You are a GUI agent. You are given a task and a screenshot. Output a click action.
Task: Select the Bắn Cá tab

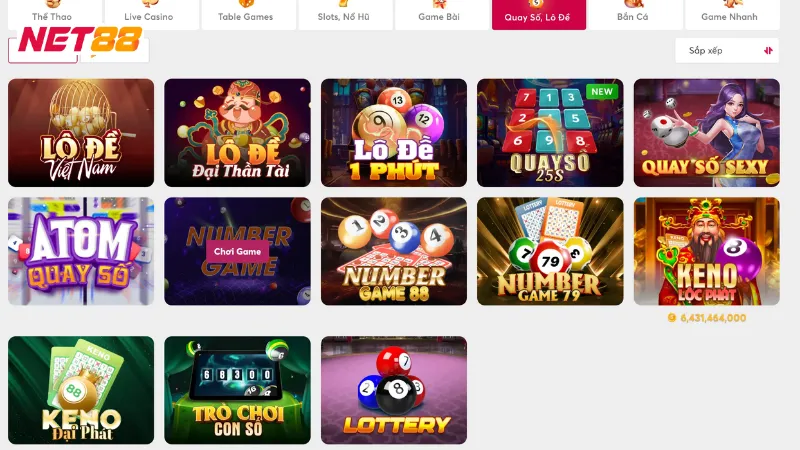(x=633, y=14)
